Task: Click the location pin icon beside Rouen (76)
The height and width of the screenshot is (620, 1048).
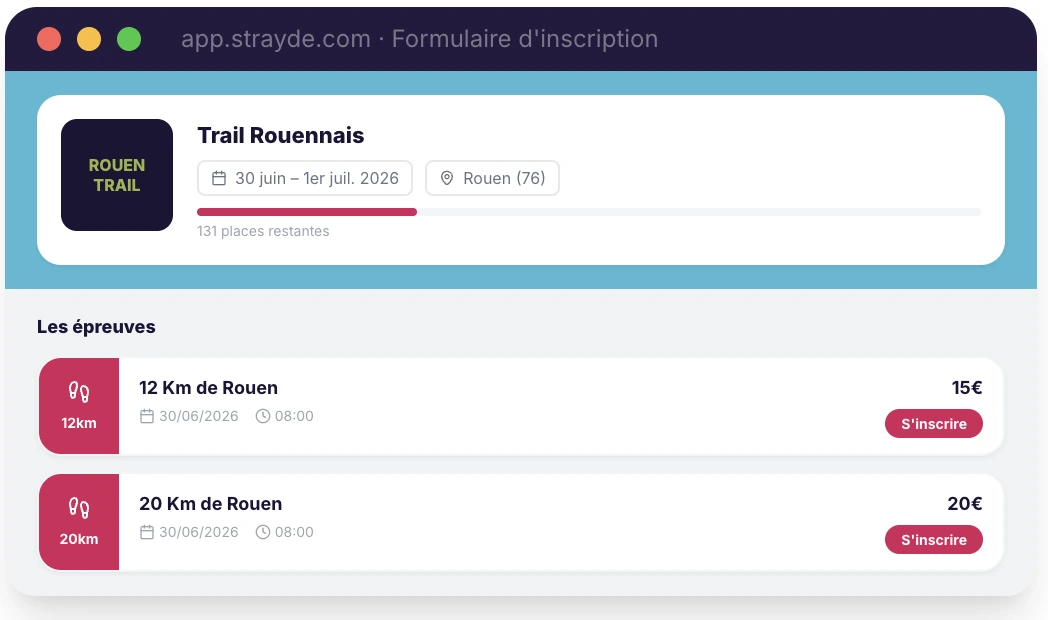Action: (447, 179)
